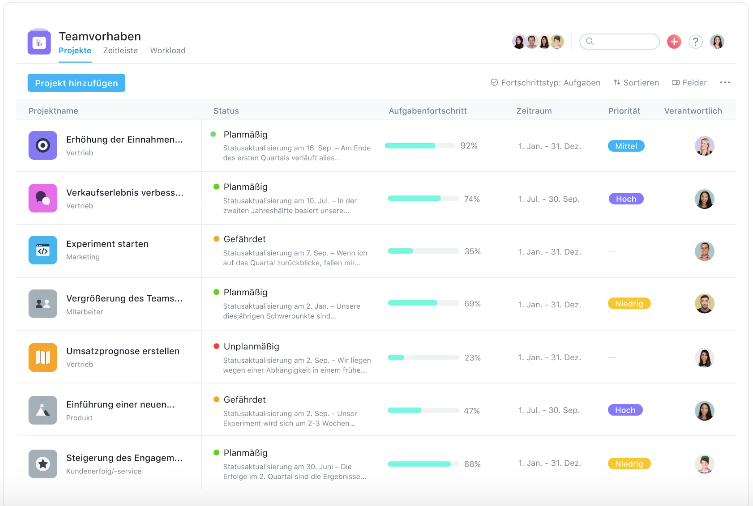This screenshot has width=753, height=506.
Task: Click the Einführung einer neuen mountain icon
Action: [43, 410]
